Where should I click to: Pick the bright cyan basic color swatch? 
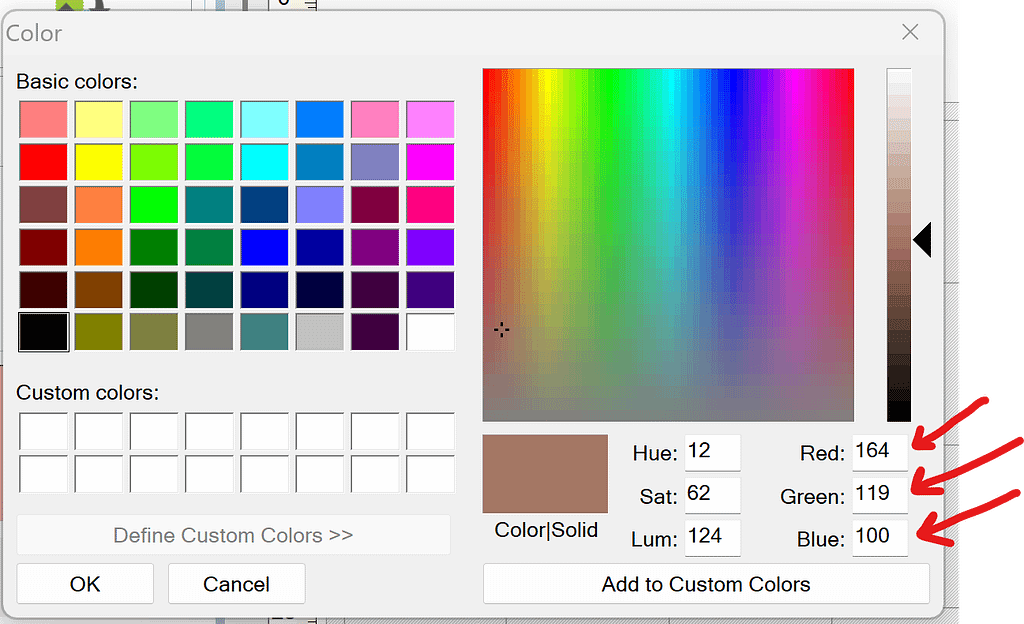(x=264, y=162)
